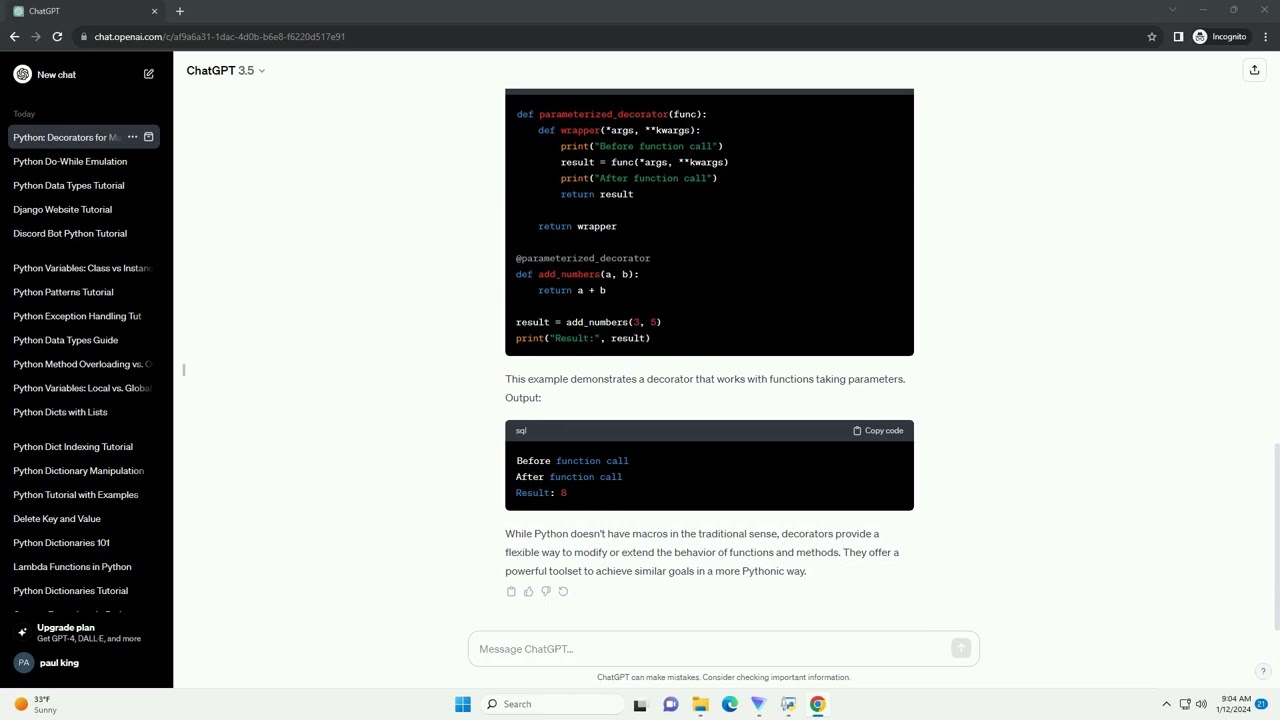Click the share chat icon
The image size is (1280, 720).
[x=1254, y=70]
